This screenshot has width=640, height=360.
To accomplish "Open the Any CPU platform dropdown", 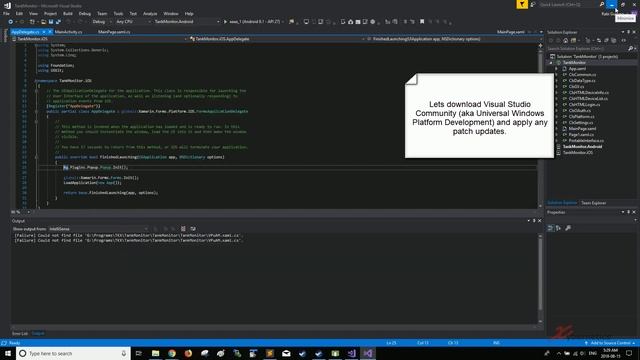I will coord(132,22).
